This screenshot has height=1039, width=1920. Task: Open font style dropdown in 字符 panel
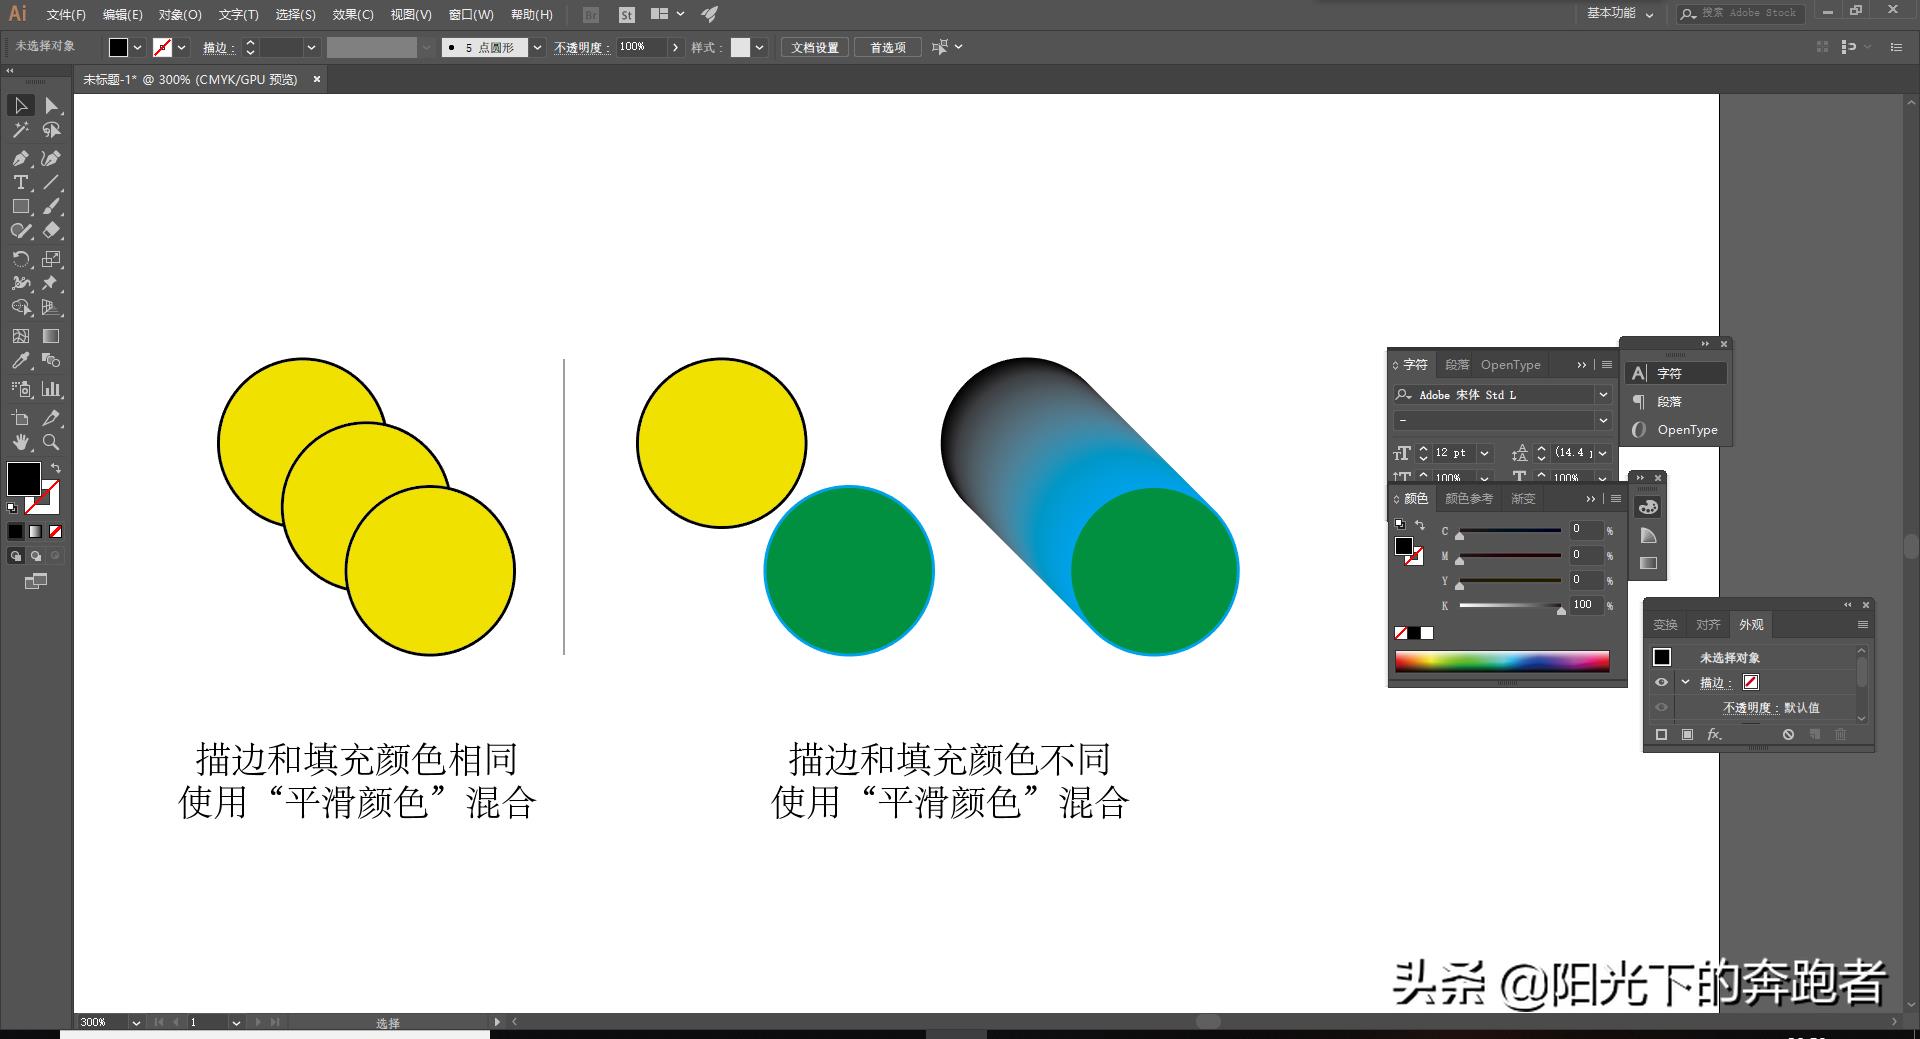pos(1603,420)
